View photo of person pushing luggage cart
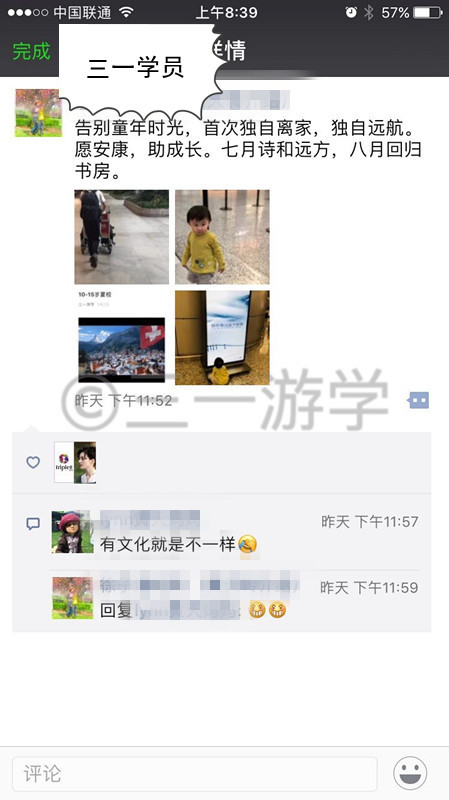Image resolution: width=449 pixels, height=800 pixels. (x=121, y=237)
